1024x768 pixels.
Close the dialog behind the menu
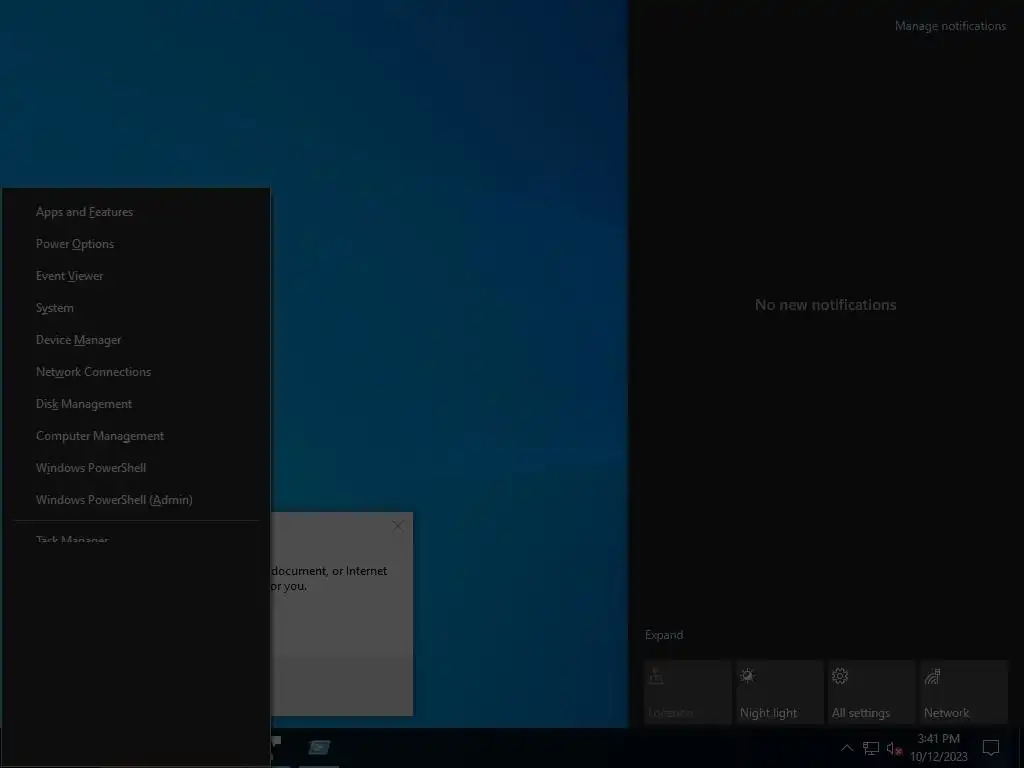click(x=398, y=526)
